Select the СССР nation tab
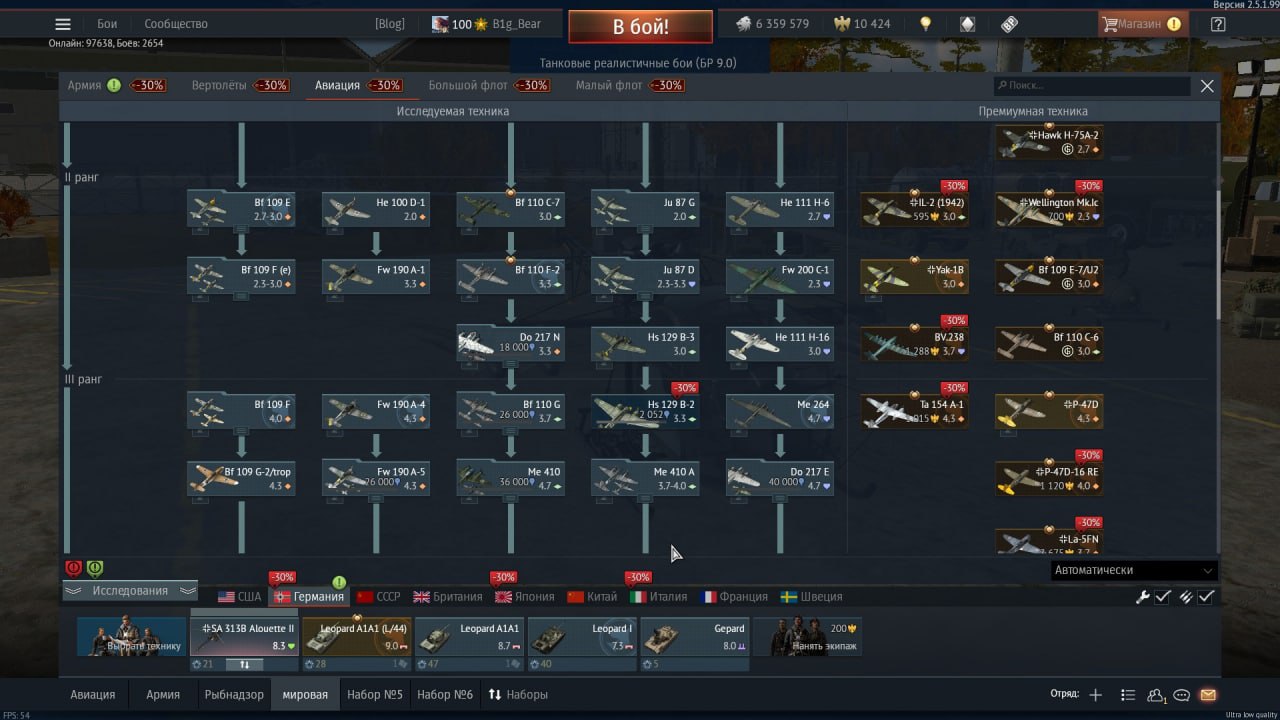Screen dimensions: 1280x720 click(378, 597)
